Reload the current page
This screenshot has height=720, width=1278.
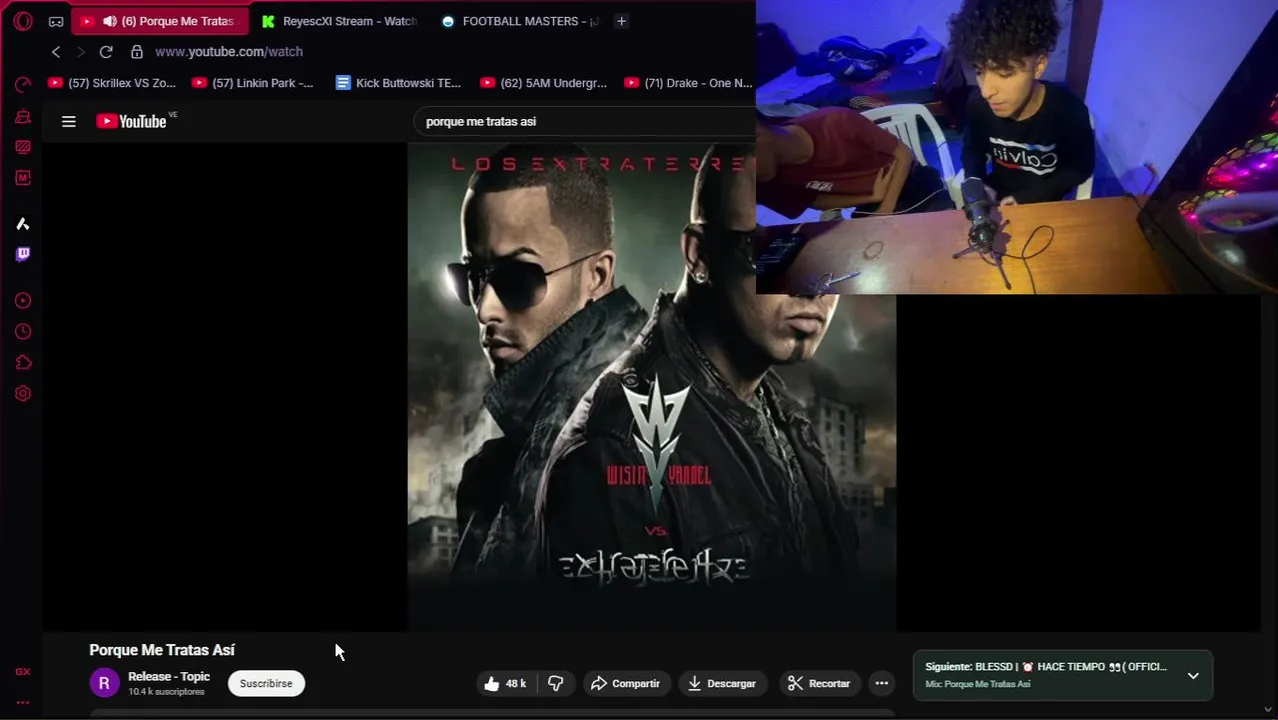coord(106,52)
